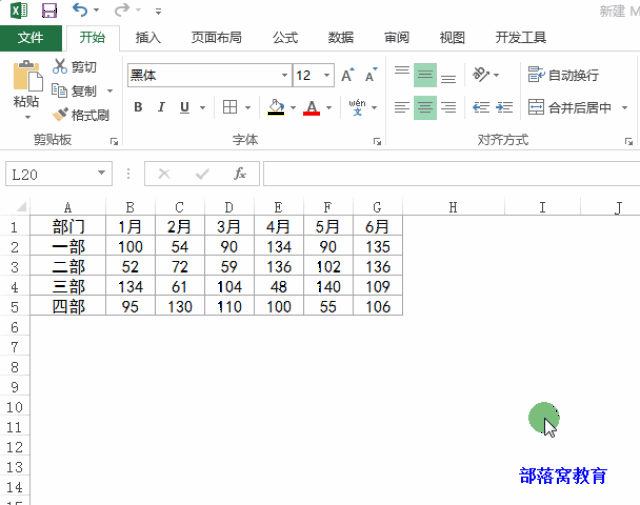Align text right icon
Viewport: 640px width, 505px height.
point(448,108)
